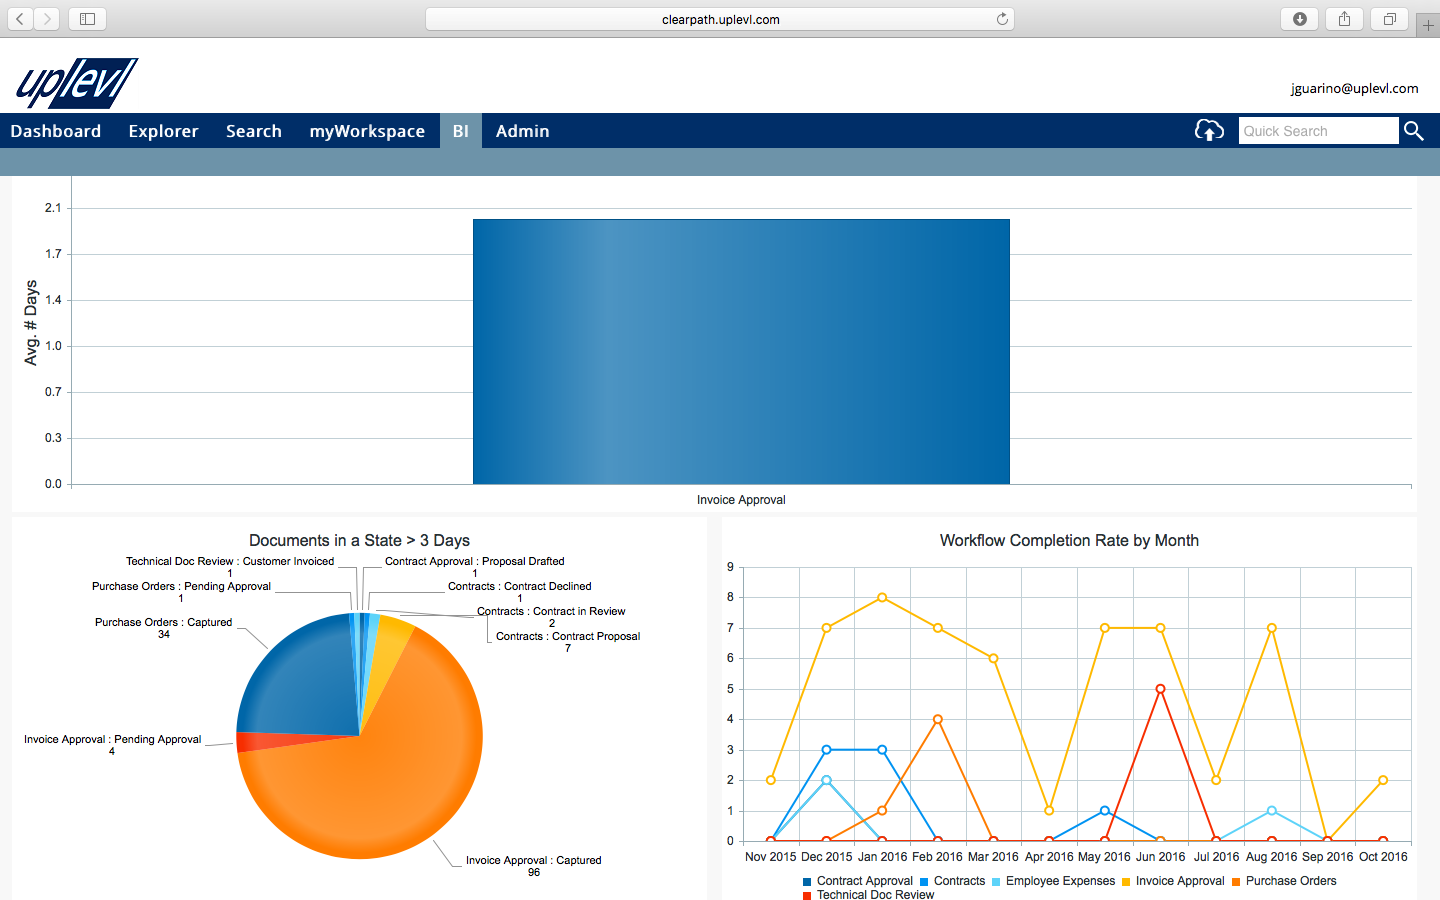The image size is (1440, 900).
Task: Click the jguarino@uplevl.com account link
Action: (1354, 88)
